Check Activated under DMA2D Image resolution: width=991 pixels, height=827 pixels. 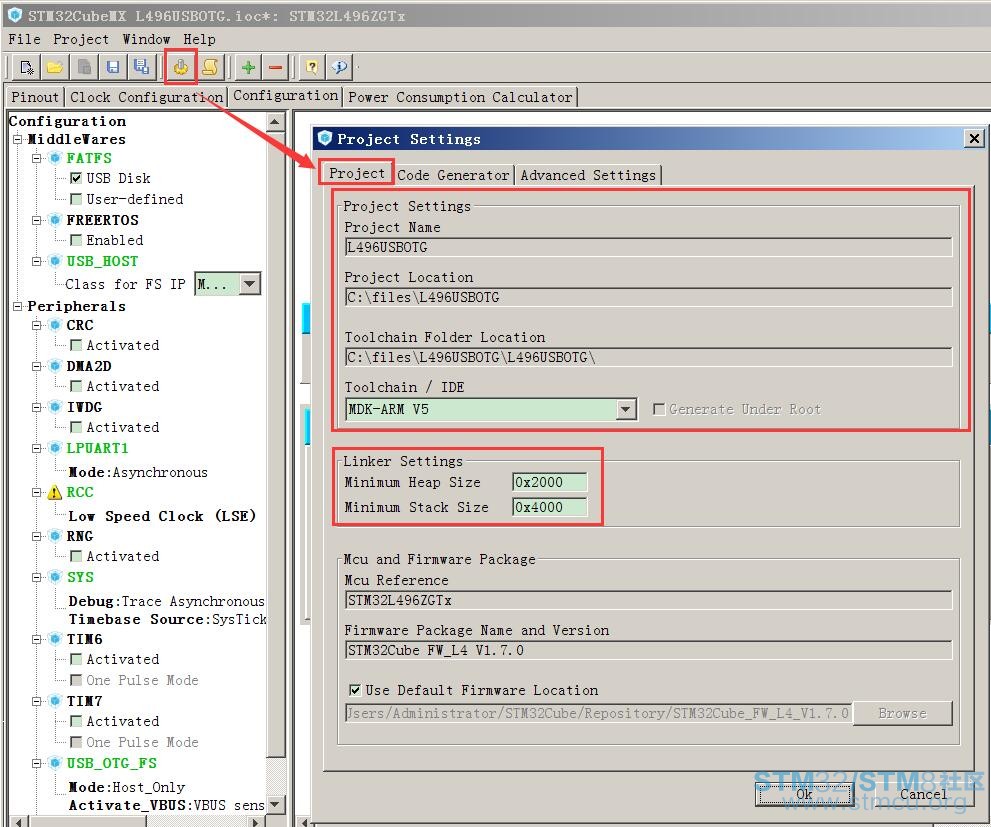tap(76, 386)
